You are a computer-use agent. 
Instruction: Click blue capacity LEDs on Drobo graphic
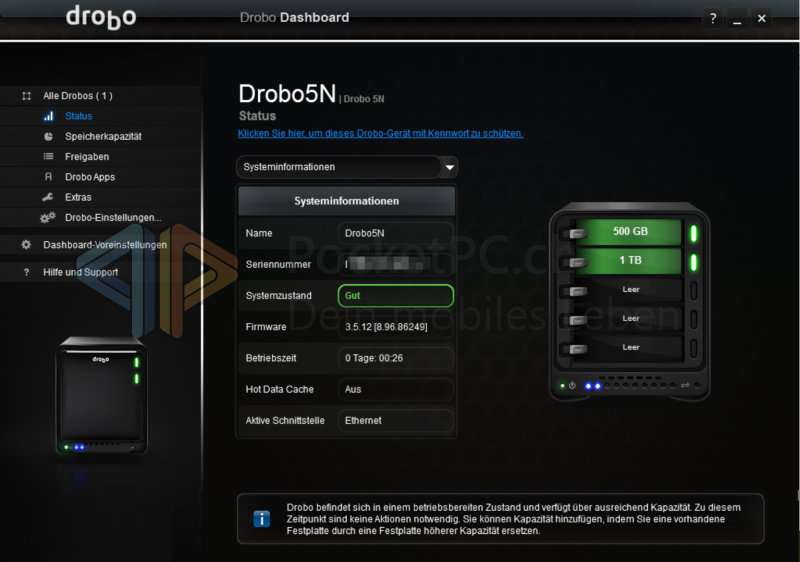point(593,386)
